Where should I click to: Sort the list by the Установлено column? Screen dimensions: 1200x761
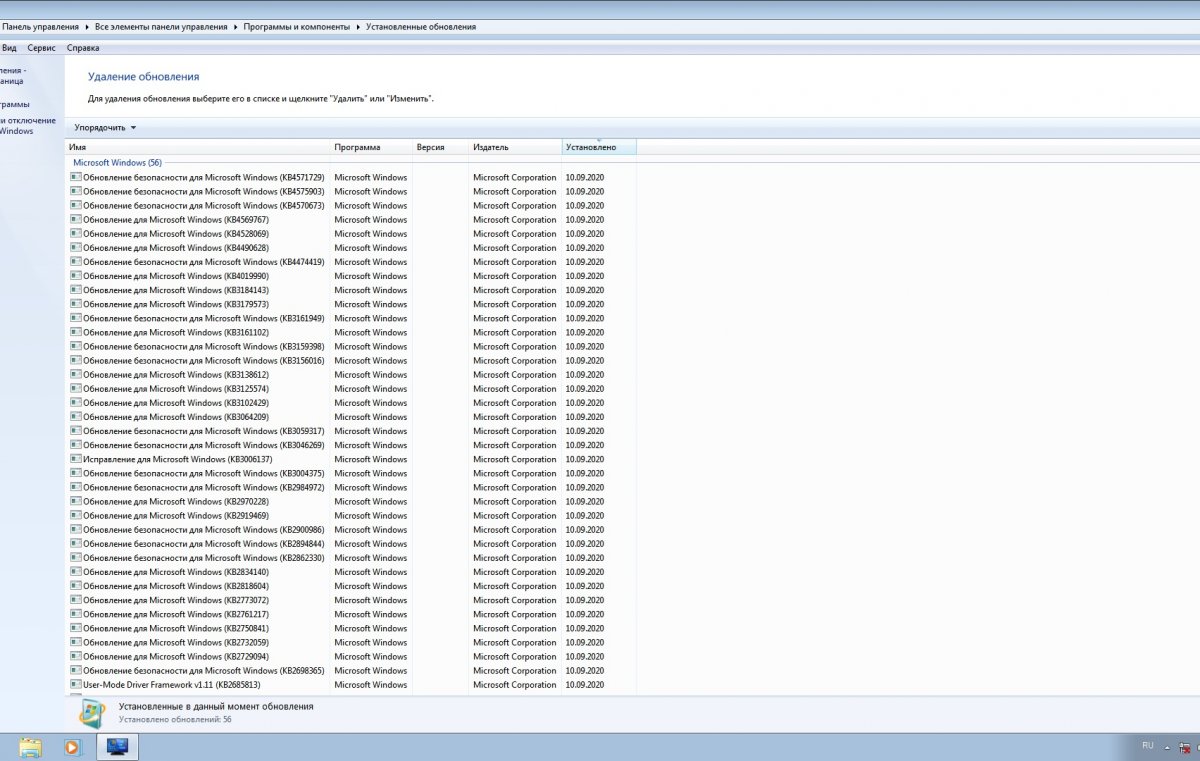coord(599,147)
